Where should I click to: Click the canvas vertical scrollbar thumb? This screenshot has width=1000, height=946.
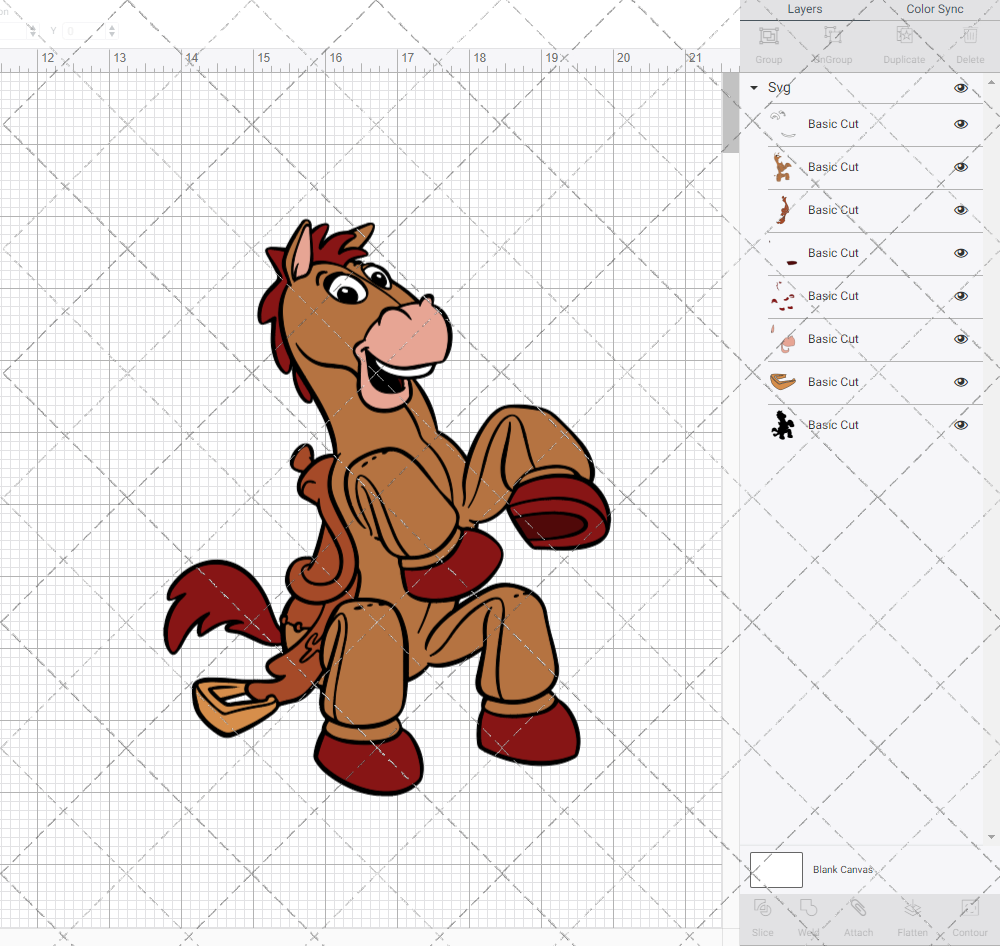point(730,113)
